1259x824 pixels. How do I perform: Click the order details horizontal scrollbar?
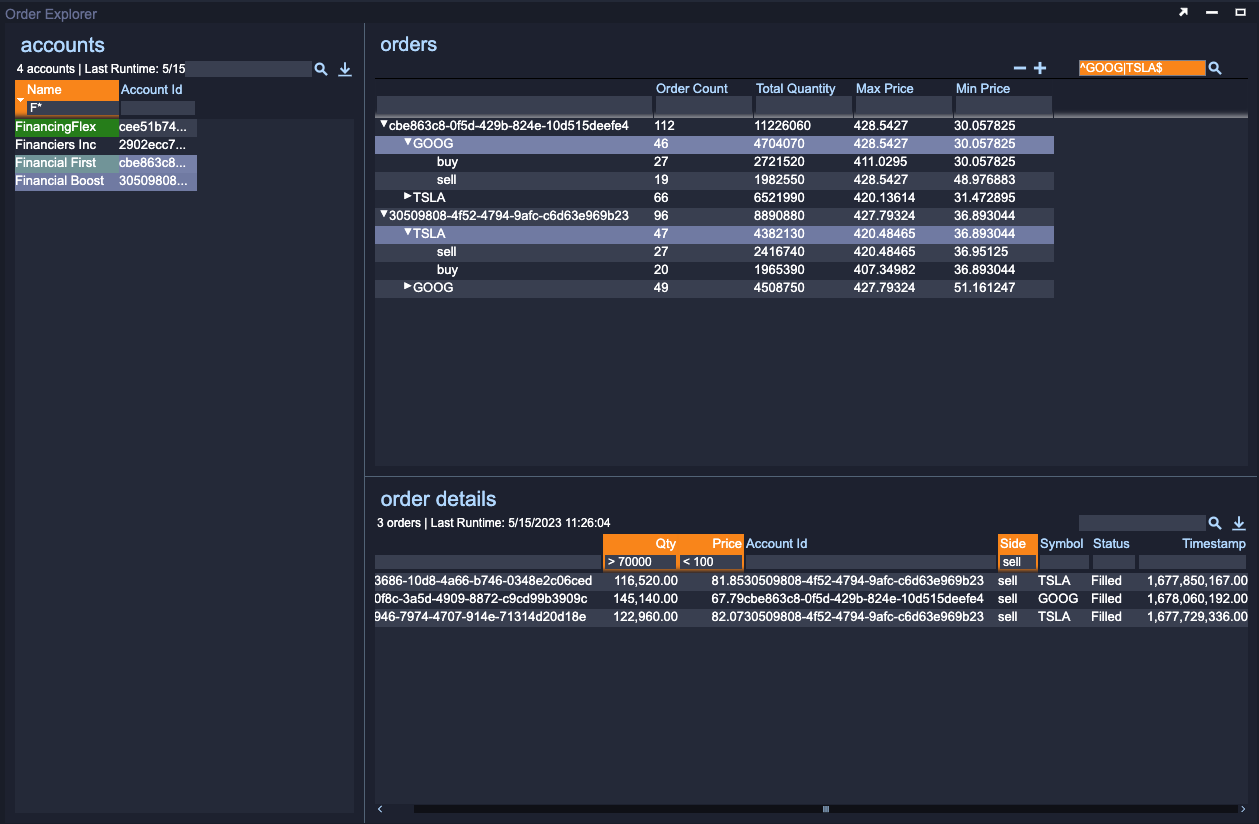click(825, 808)
